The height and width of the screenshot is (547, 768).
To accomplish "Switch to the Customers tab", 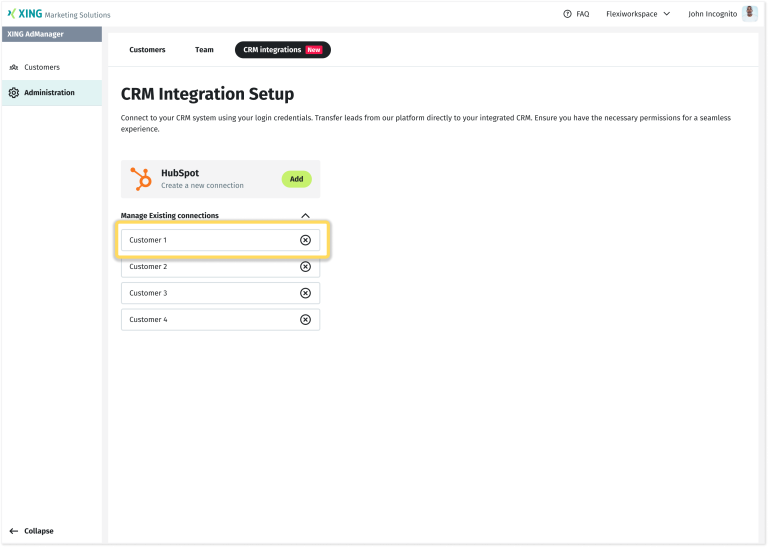I will (147, 50).
